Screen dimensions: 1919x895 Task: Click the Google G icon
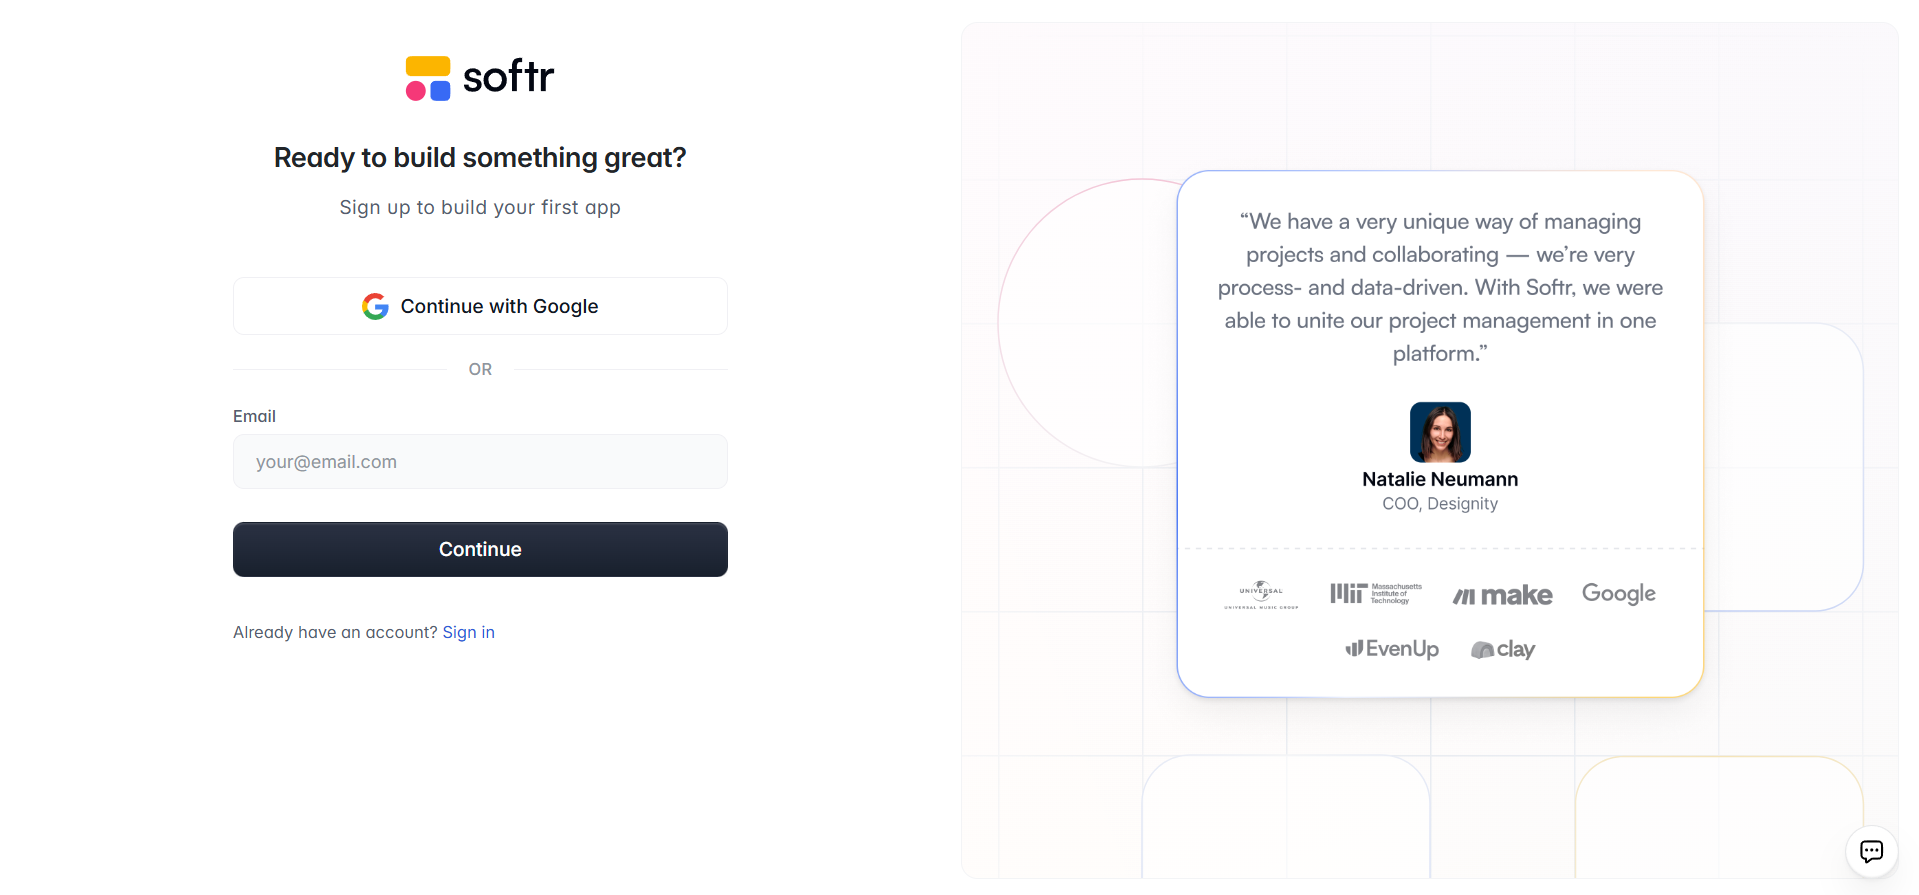375,306
